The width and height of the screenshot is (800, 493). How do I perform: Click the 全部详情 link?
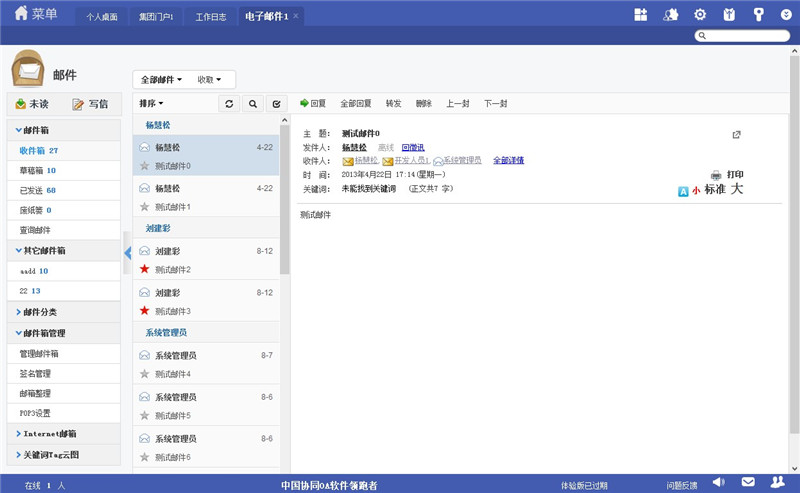tap(508, 160)
